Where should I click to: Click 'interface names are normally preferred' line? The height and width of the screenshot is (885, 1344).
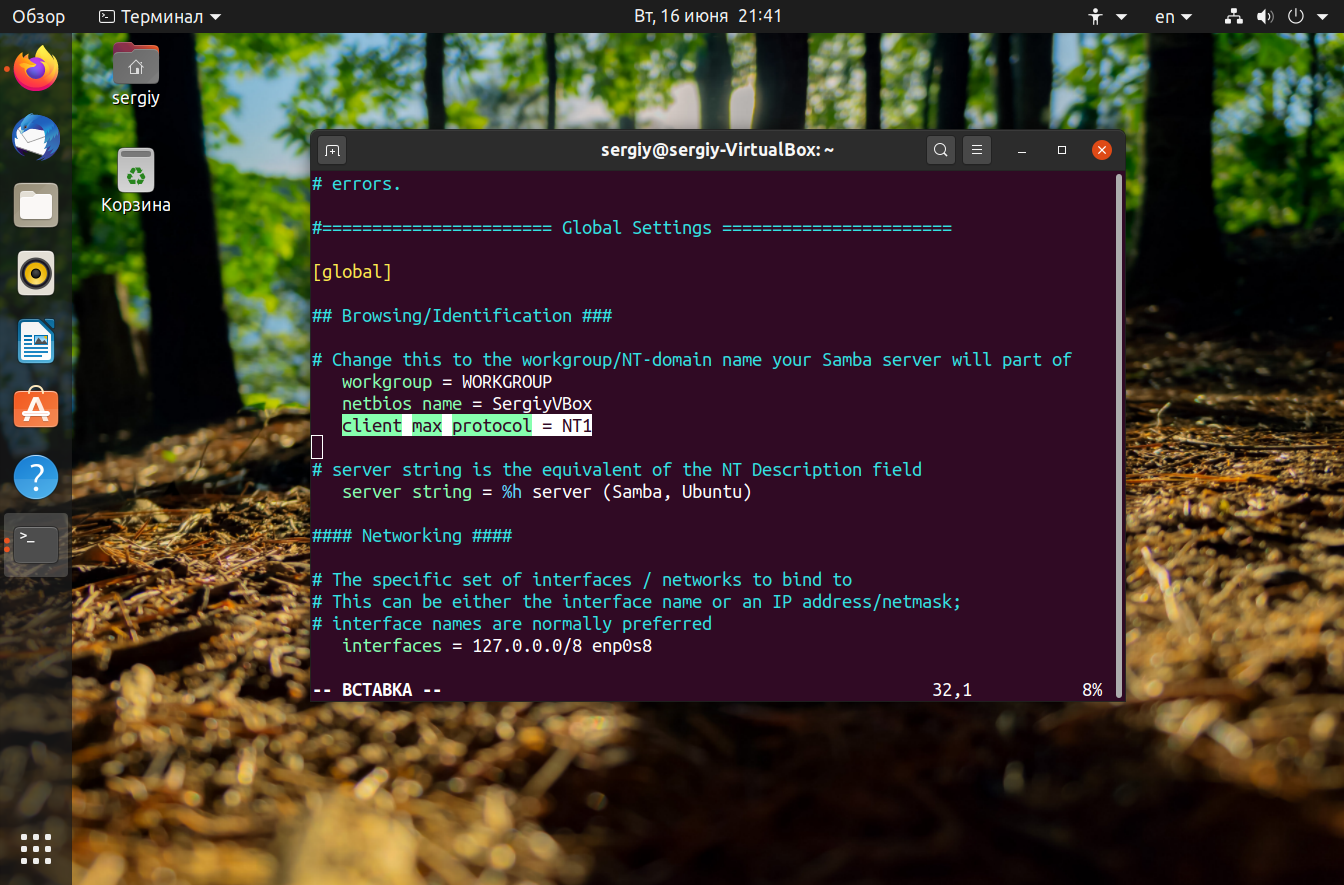coord(512,624)
